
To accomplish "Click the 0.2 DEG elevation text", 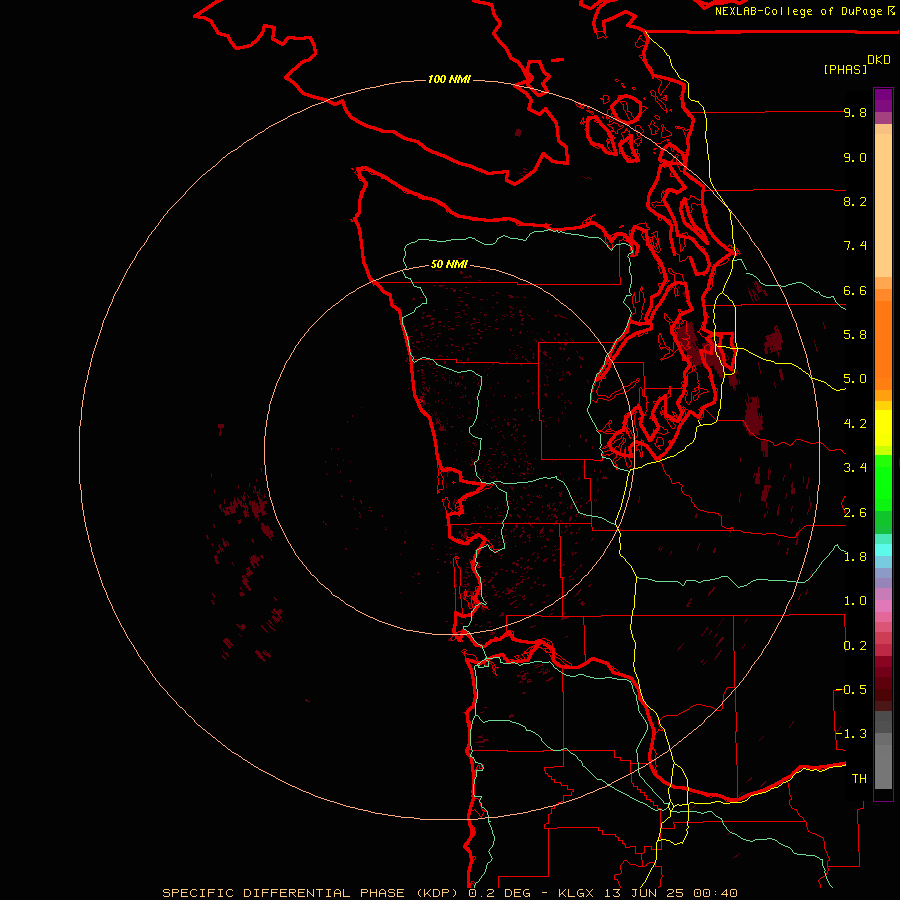I will click(x=501, y=893).
